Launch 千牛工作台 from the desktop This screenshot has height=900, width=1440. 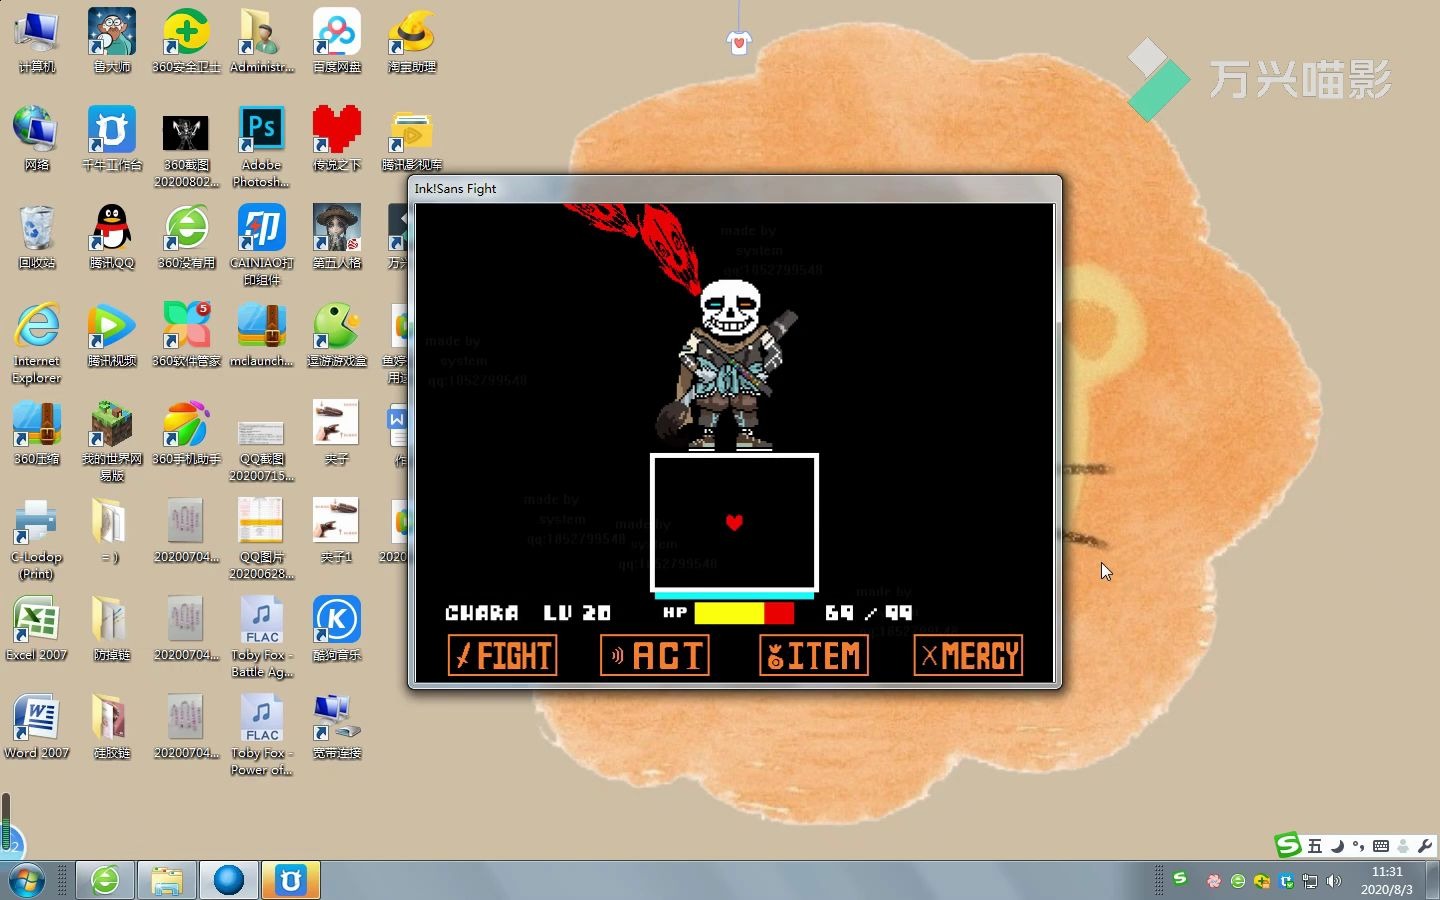(x=112, y=140)
